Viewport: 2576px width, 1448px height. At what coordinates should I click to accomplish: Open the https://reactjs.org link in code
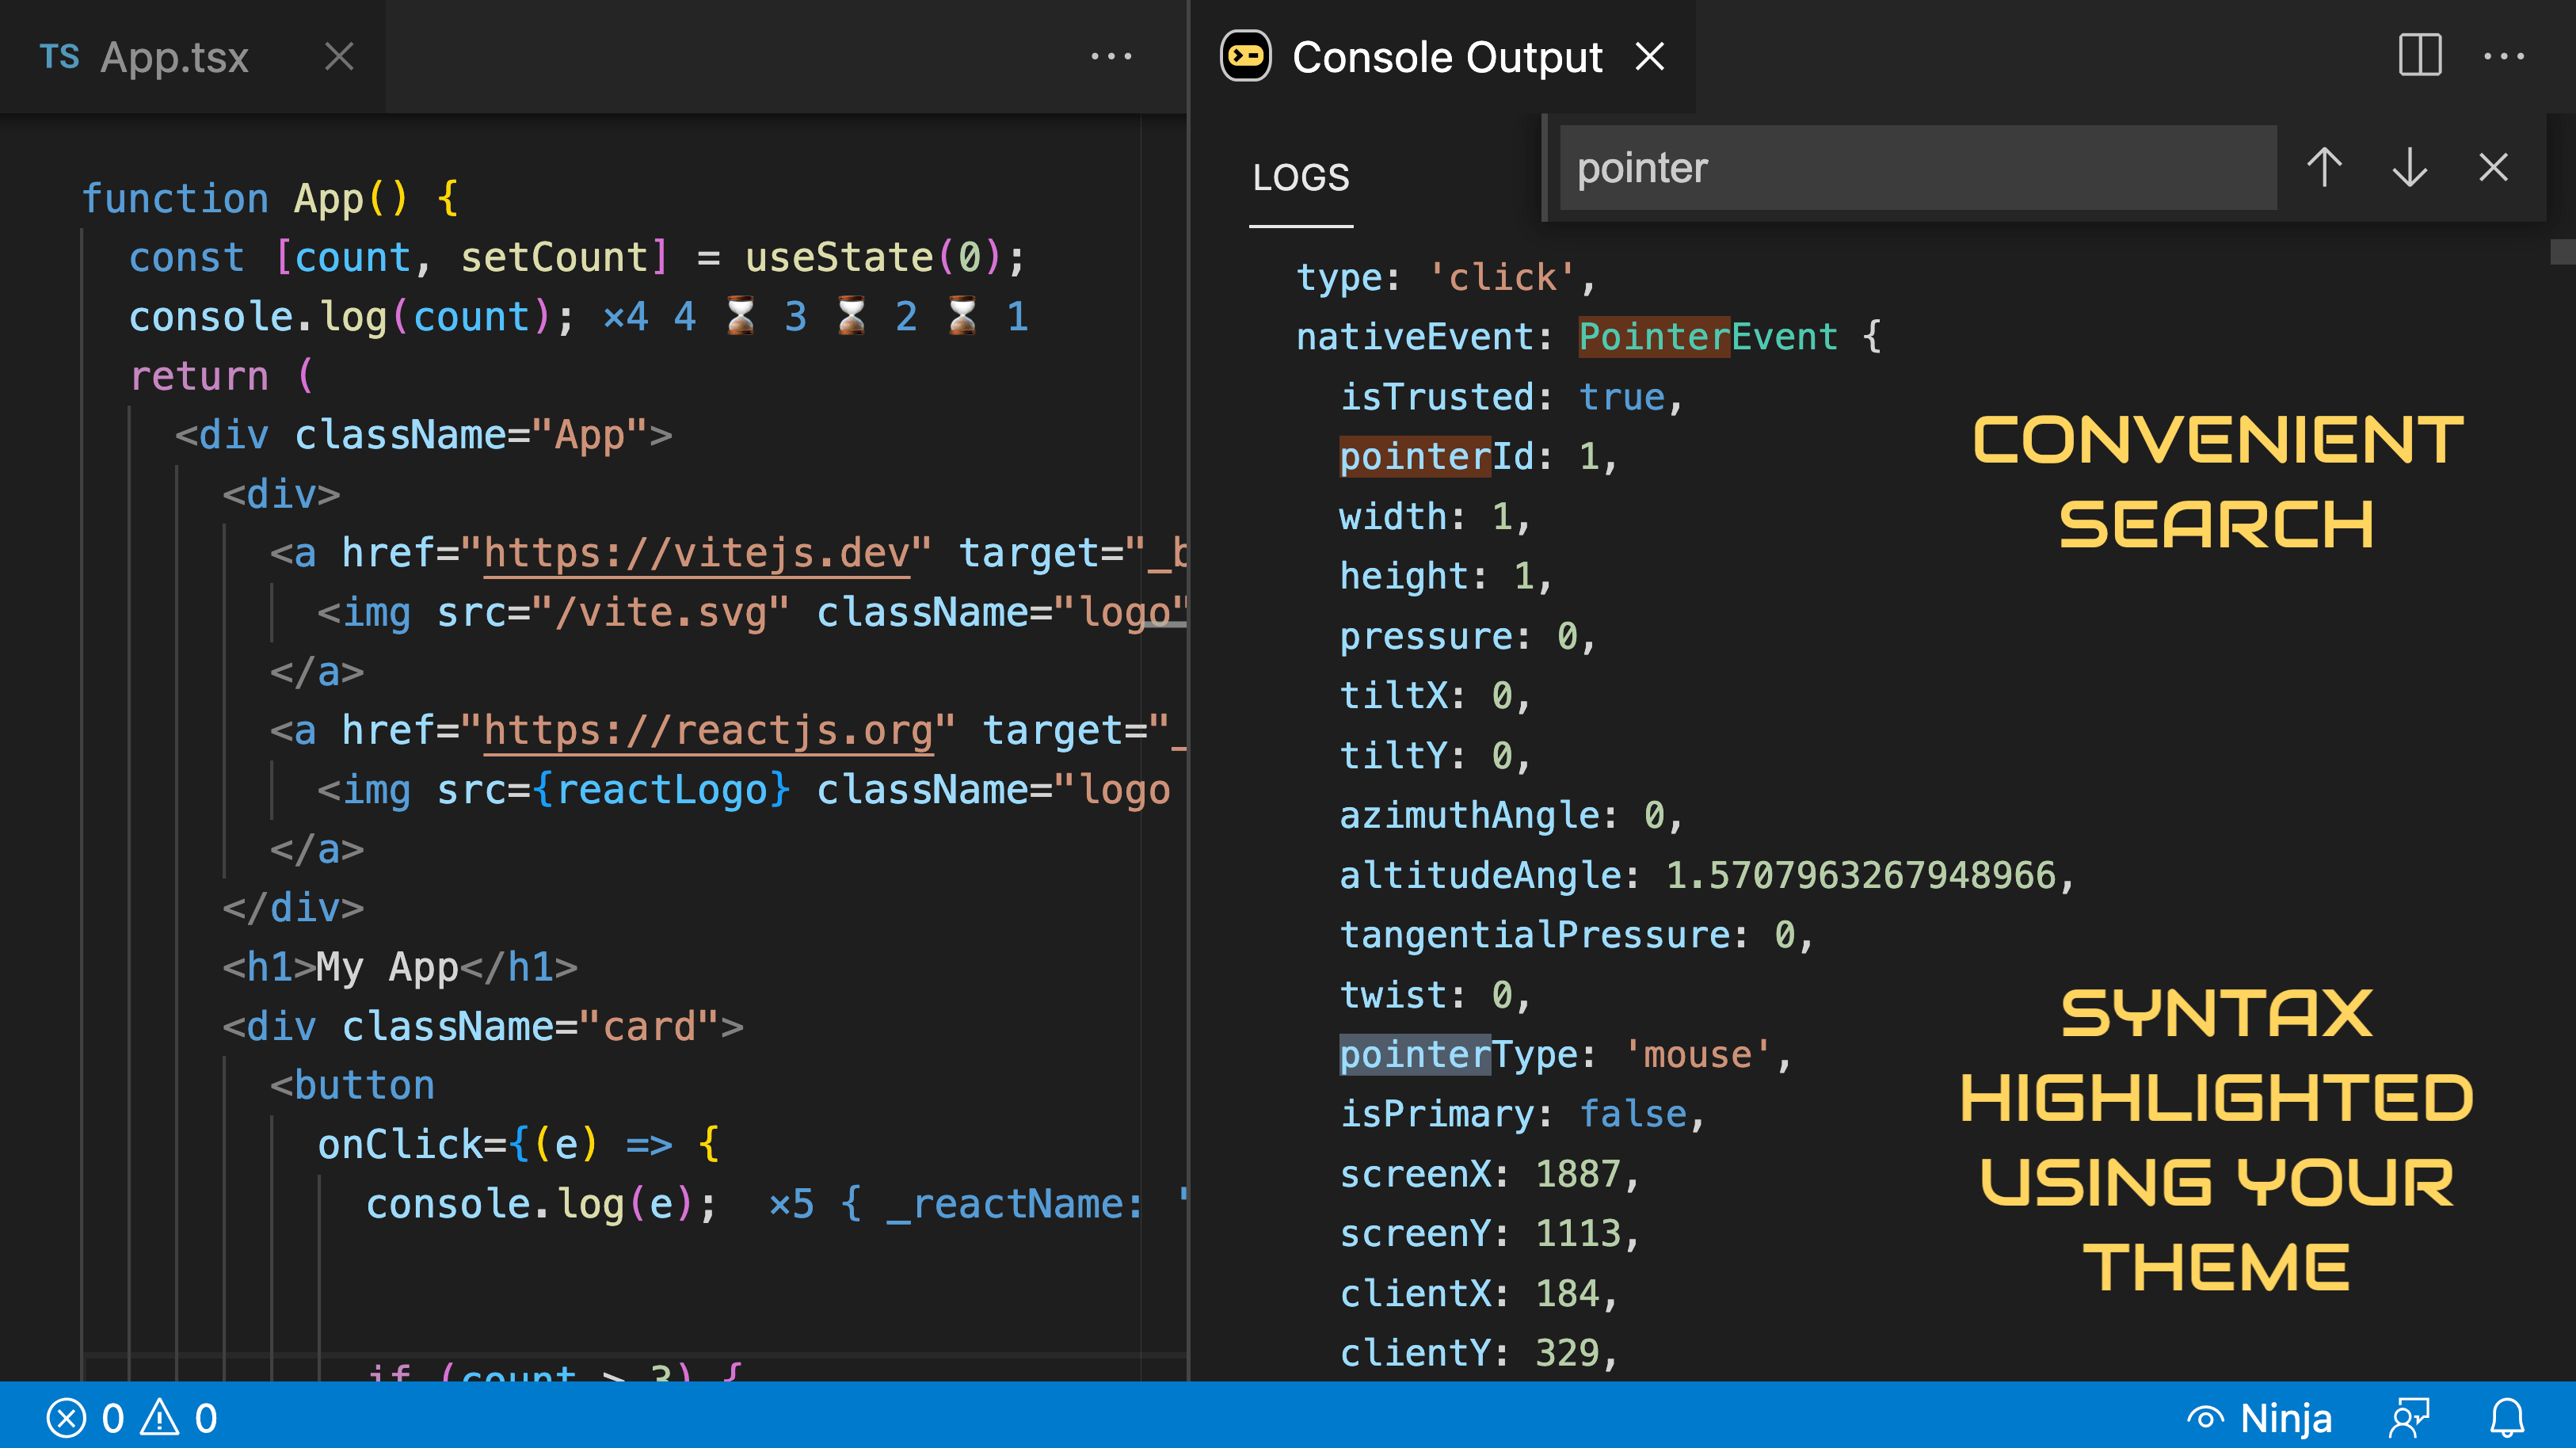pos(708,731)
